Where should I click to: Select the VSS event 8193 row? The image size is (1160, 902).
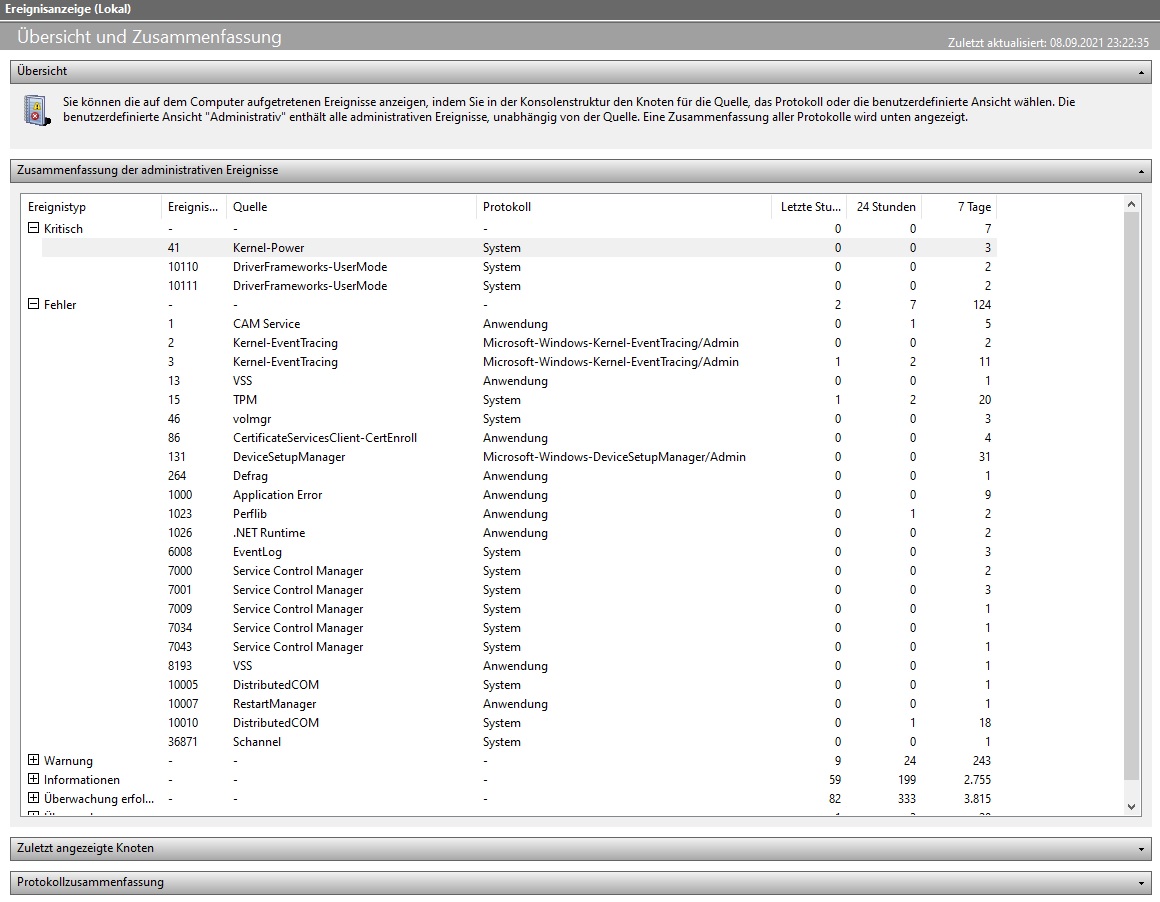click(x=519, y=666)
